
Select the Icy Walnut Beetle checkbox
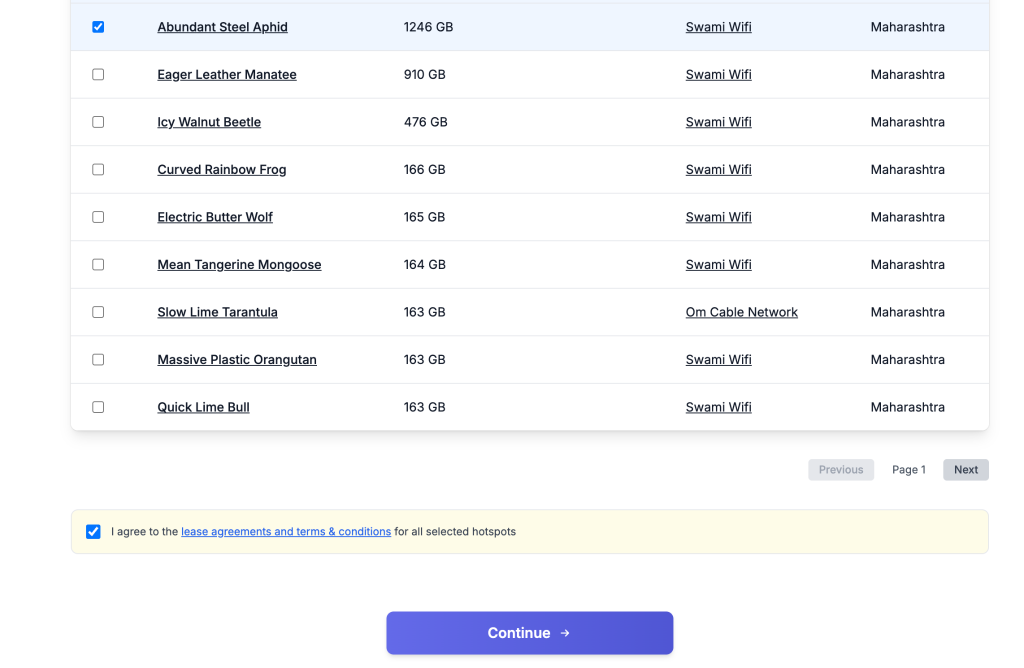[98, 122]
